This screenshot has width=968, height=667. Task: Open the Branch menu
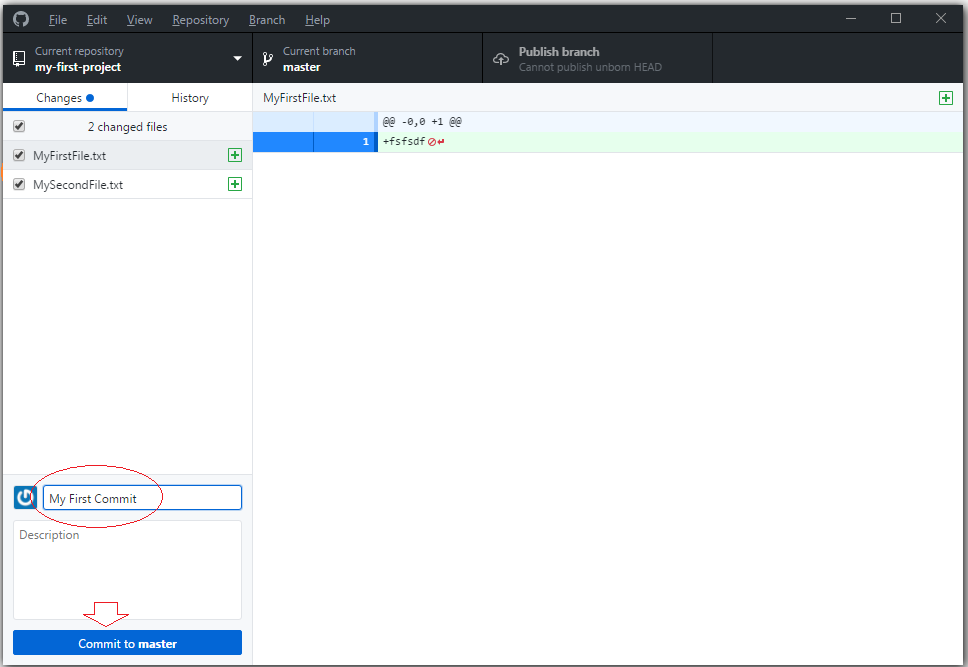click(267, 20)
